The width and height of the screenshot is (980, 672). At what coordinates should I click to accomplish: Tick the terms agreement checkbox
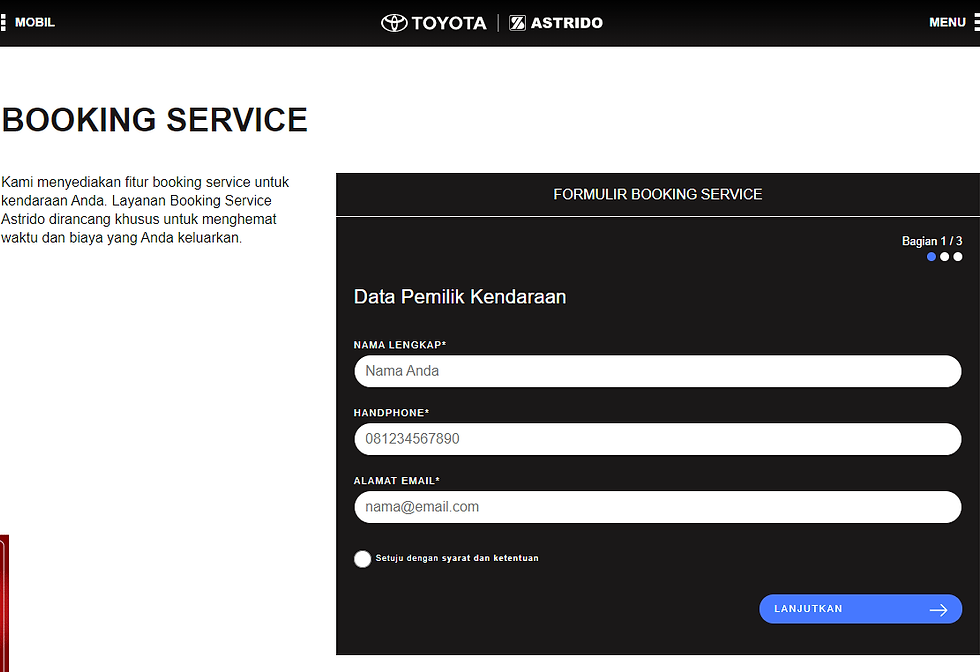point(363,559)
